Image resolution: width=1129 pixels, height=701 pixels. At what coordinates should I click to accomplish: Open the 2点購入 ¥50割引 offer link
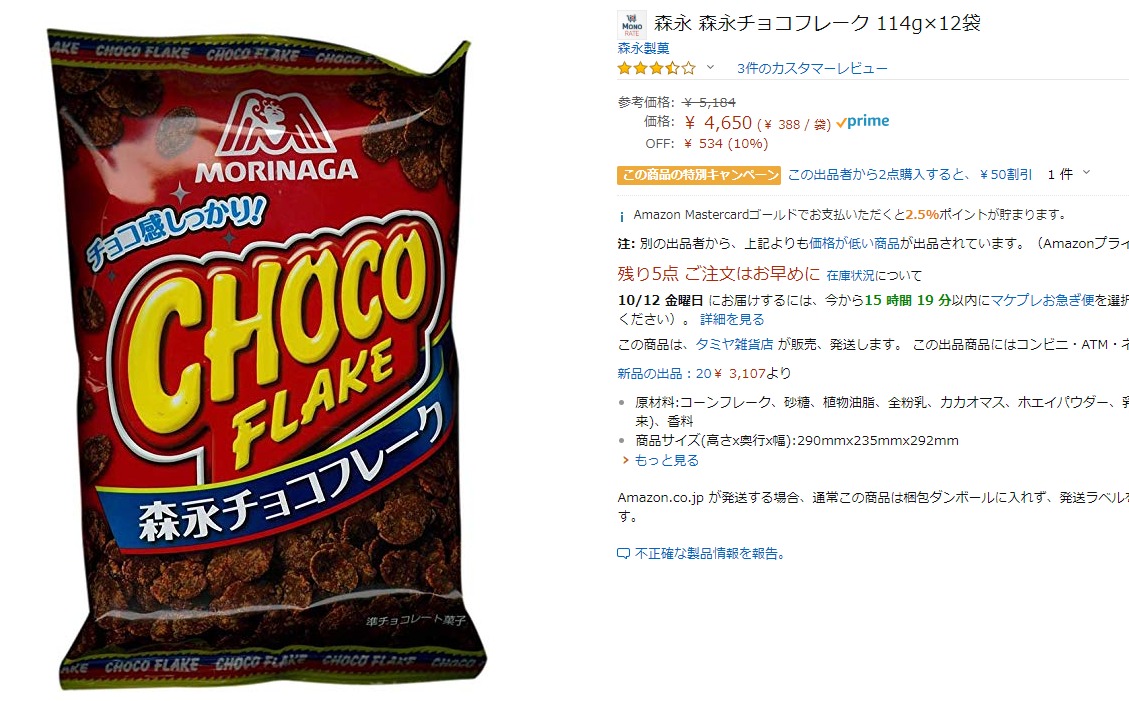tap(910, 175)
